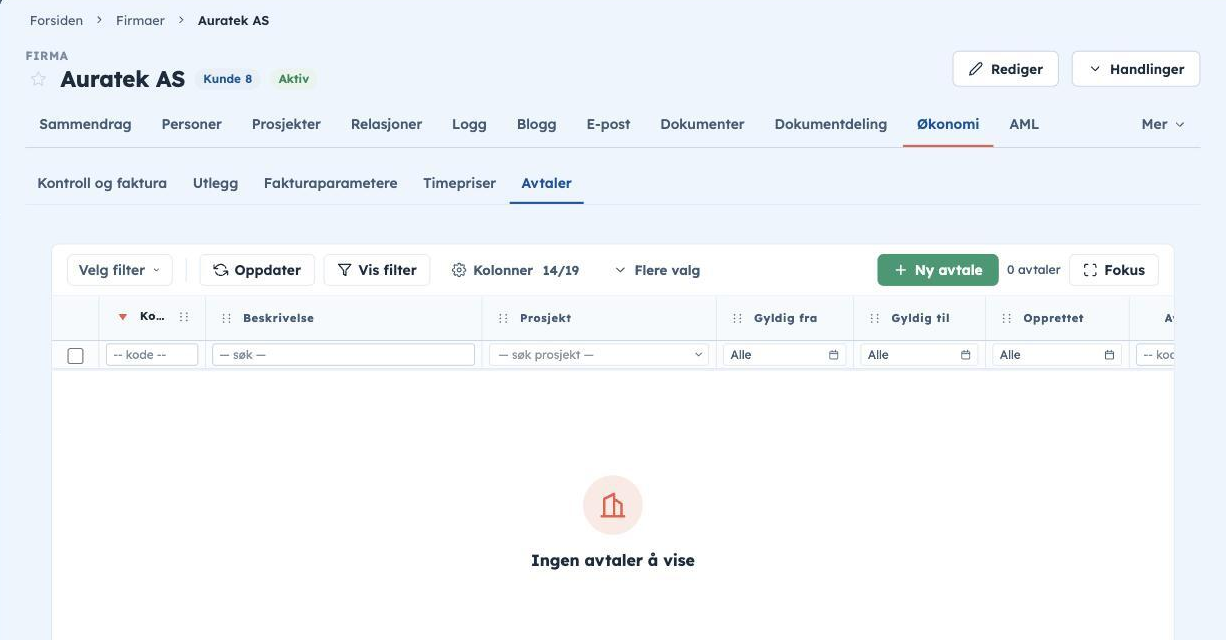Create a new agreement with Ny avtale

[x=938, y=270]
